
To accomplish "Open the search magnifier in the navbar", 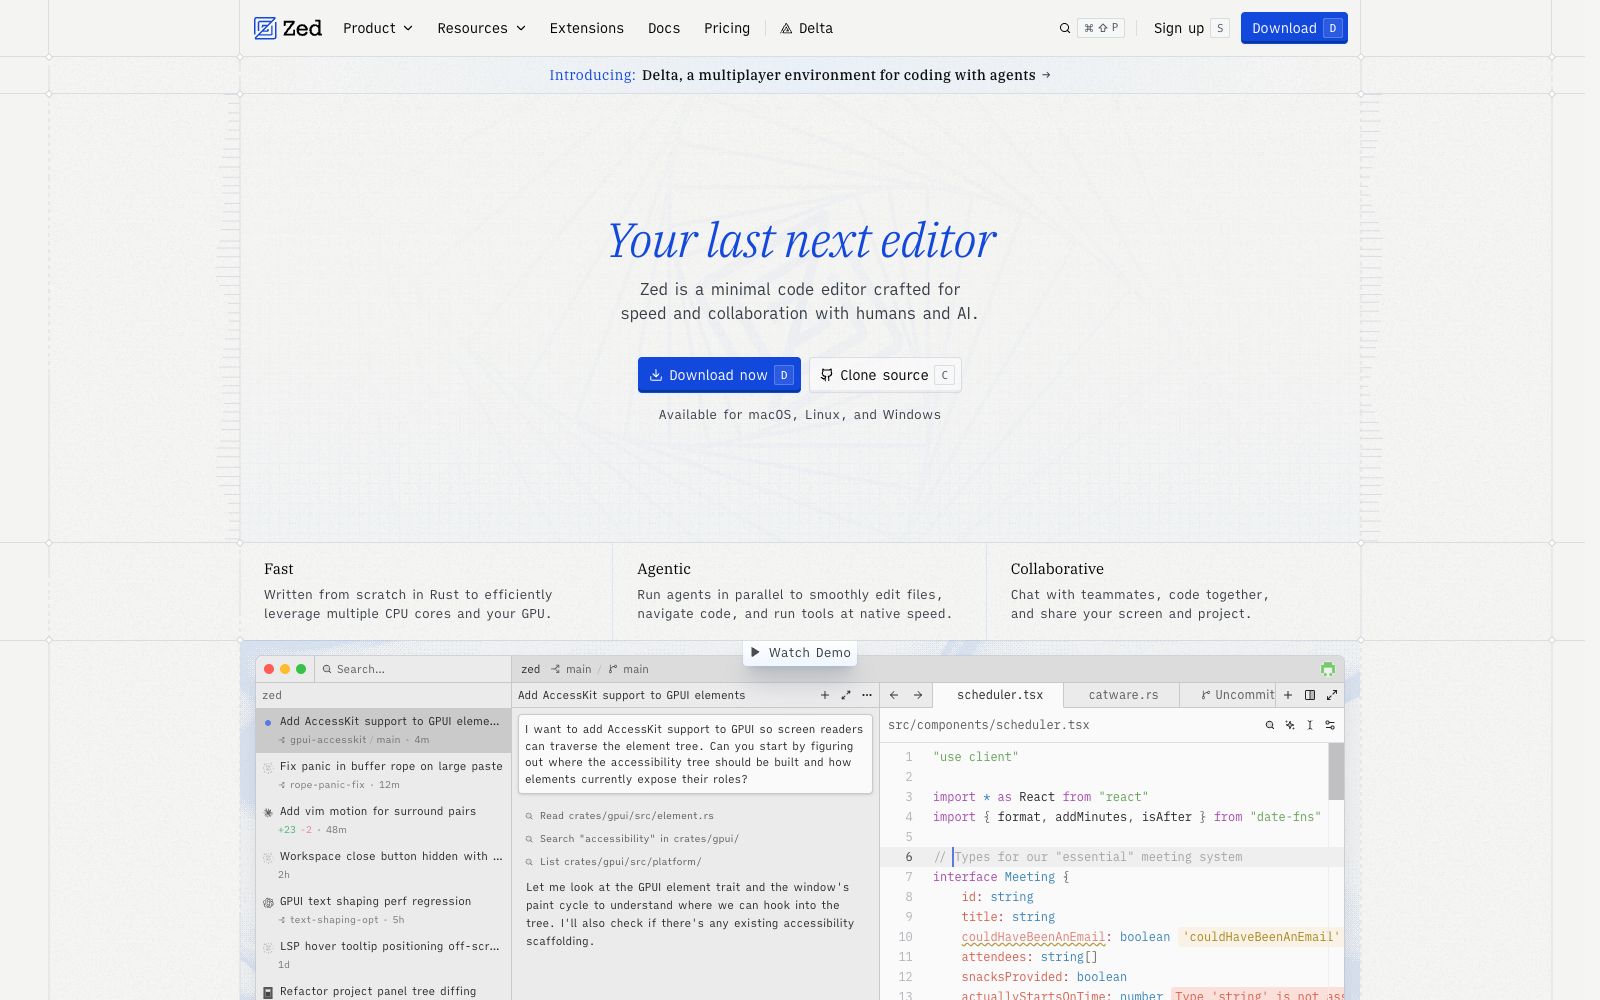I will (1065, 28).
